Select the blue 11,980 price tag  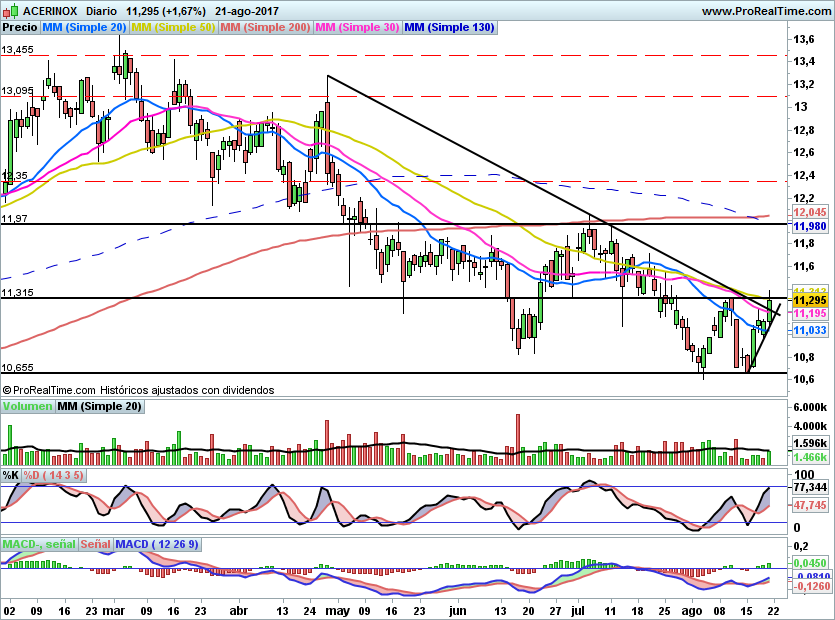click(808, 227)
